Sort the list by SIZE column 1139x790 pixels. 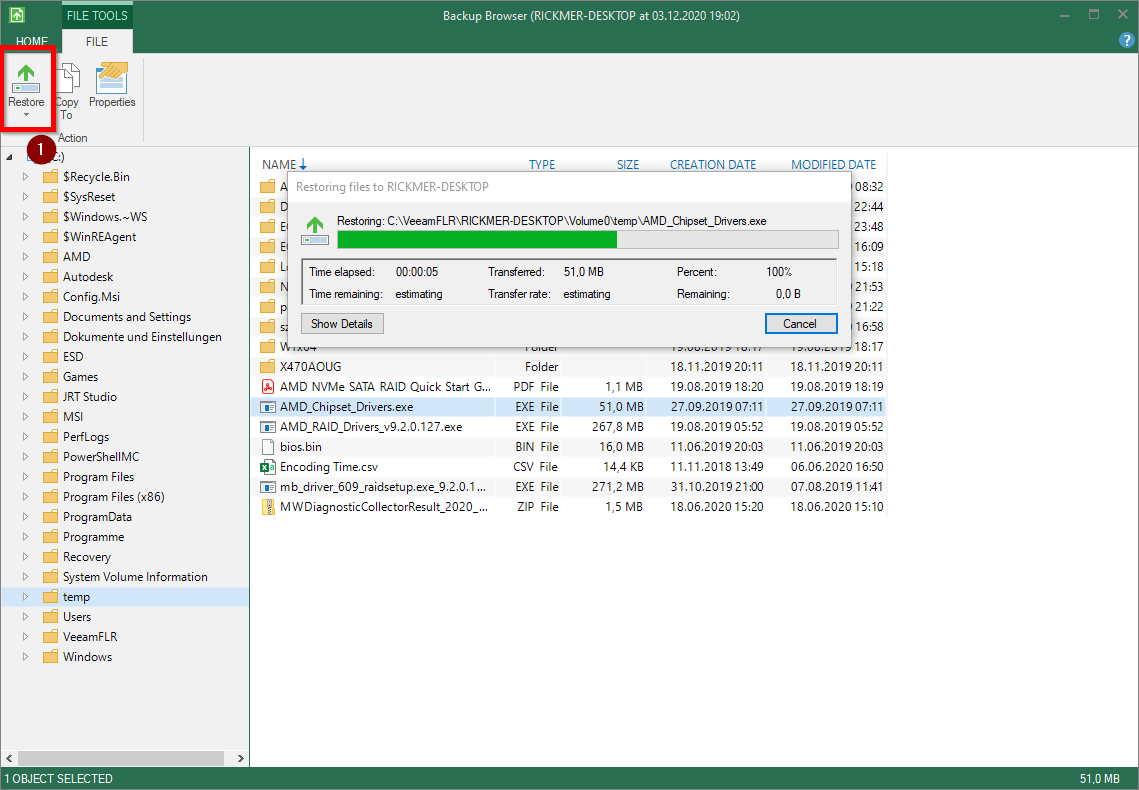pyautogui.click(x=628, y=165)
